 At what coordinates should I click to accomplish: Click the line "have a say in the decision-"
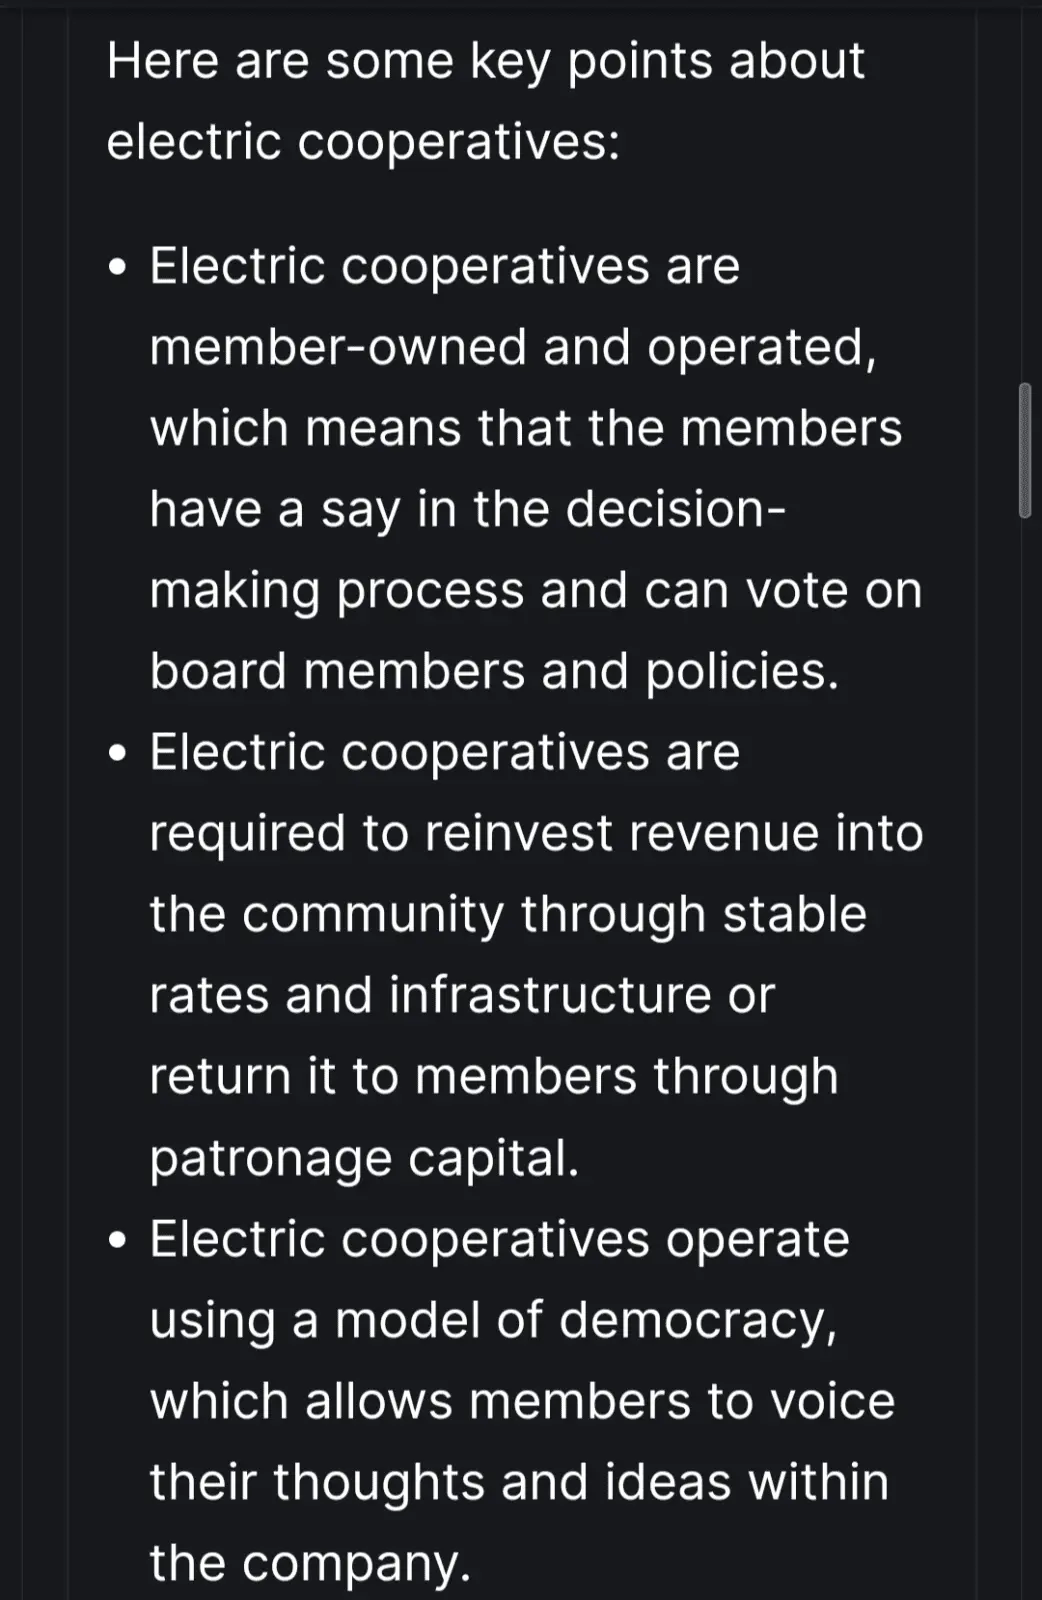467,509
